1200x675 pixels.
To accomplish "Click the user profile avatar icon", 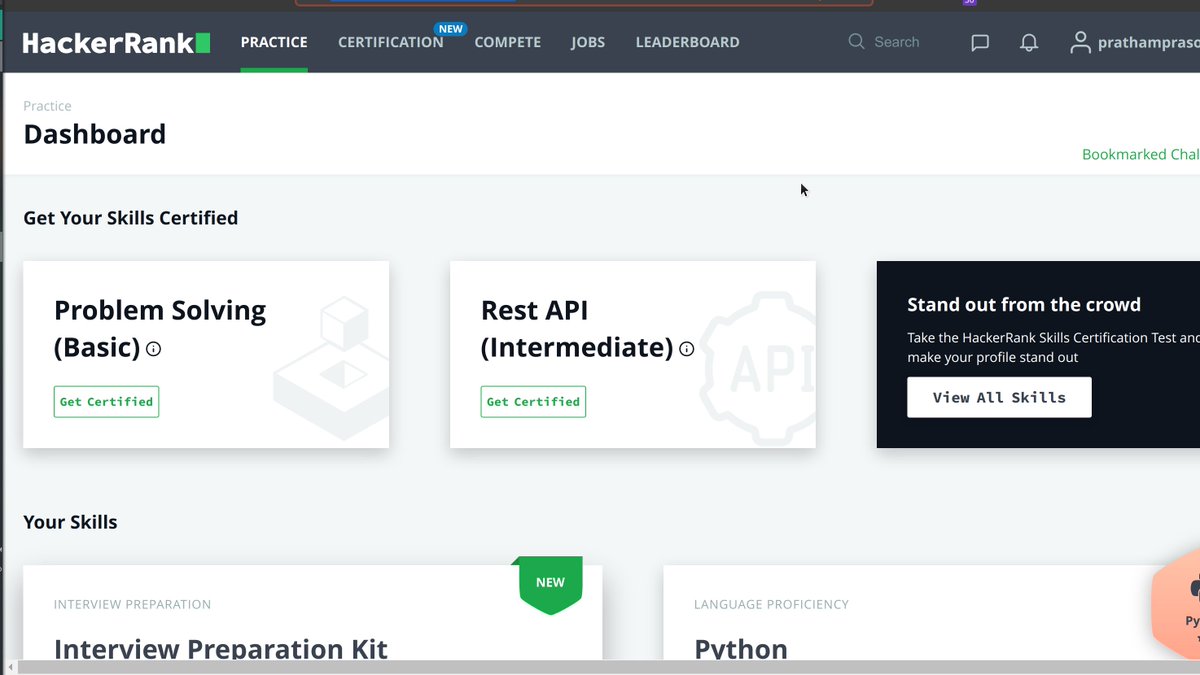I will coord(1079,42).
